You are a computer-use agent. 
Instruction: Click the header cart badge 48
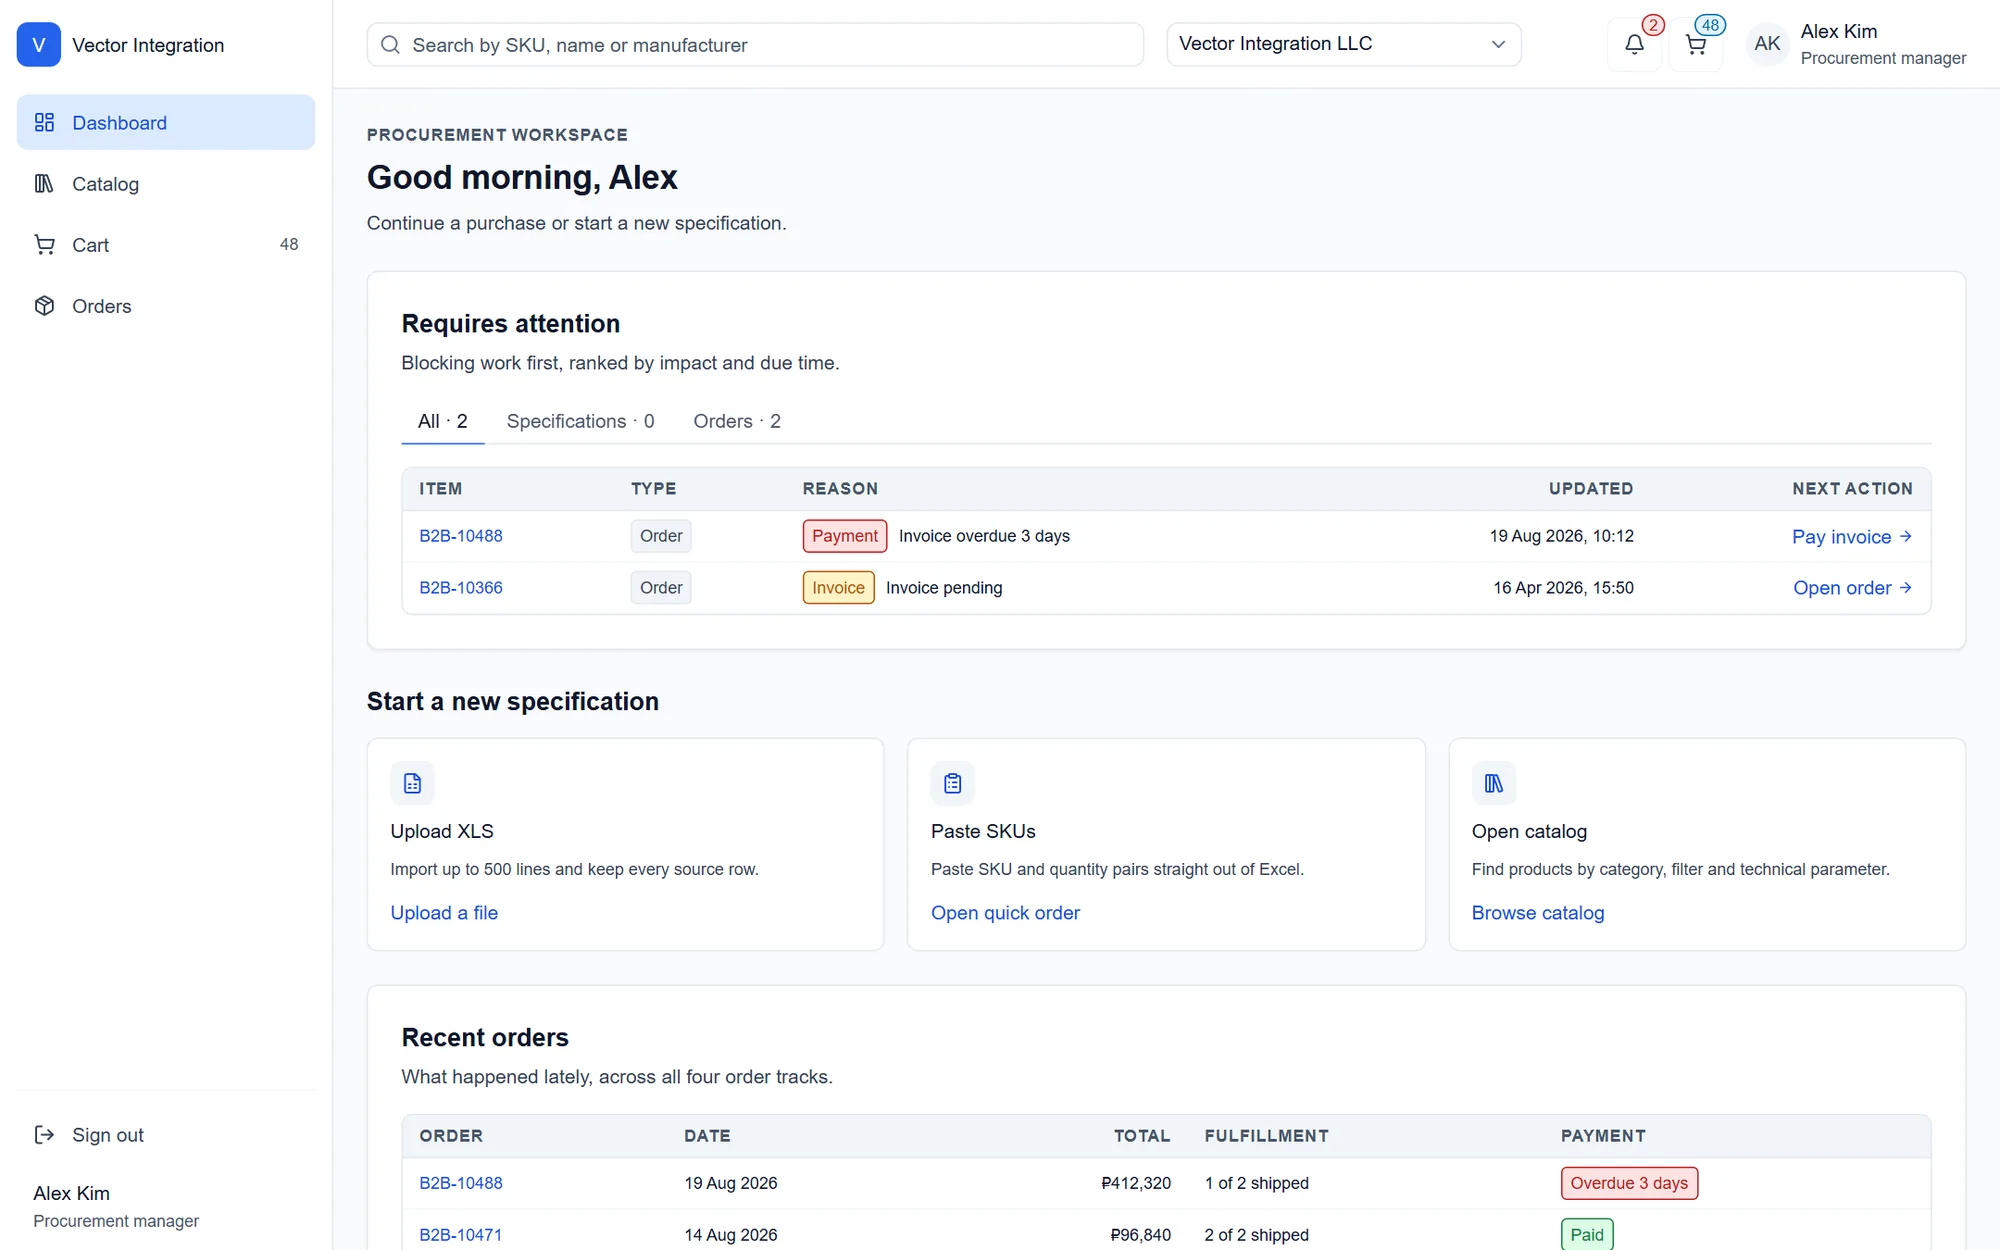(1710, 25)
